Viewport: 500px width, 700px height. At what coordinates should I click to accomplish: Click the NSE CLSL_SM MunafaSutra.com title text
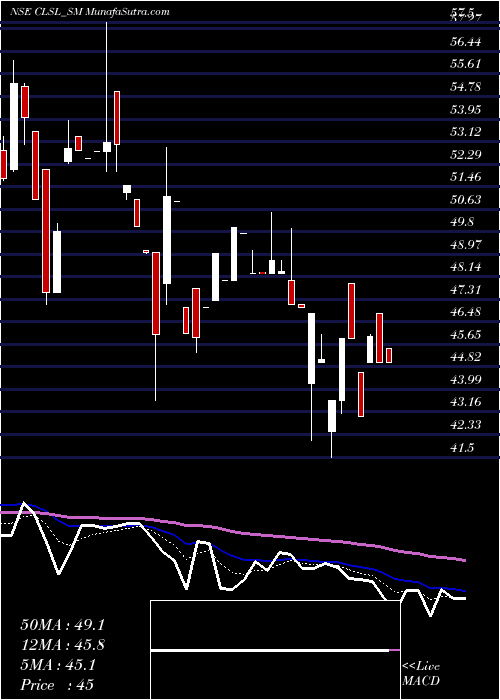pos(90,11)
